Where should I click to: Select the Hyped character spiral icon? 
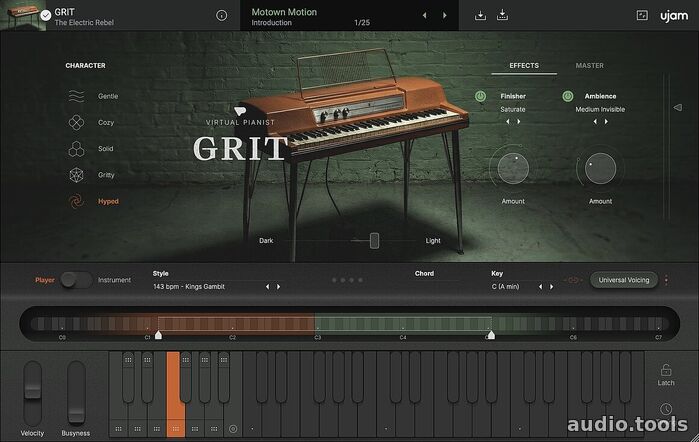76,201
